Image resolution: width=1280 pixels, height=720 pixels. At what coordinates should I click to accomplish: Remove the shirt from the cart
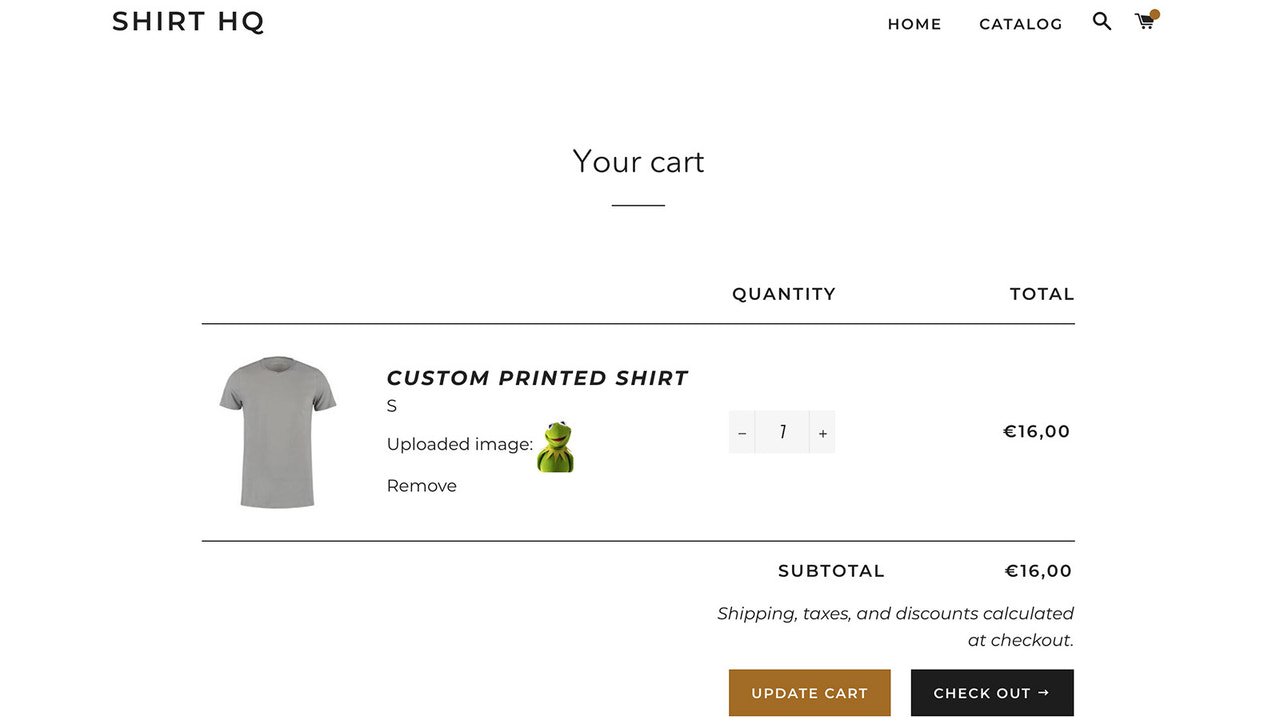421,485
